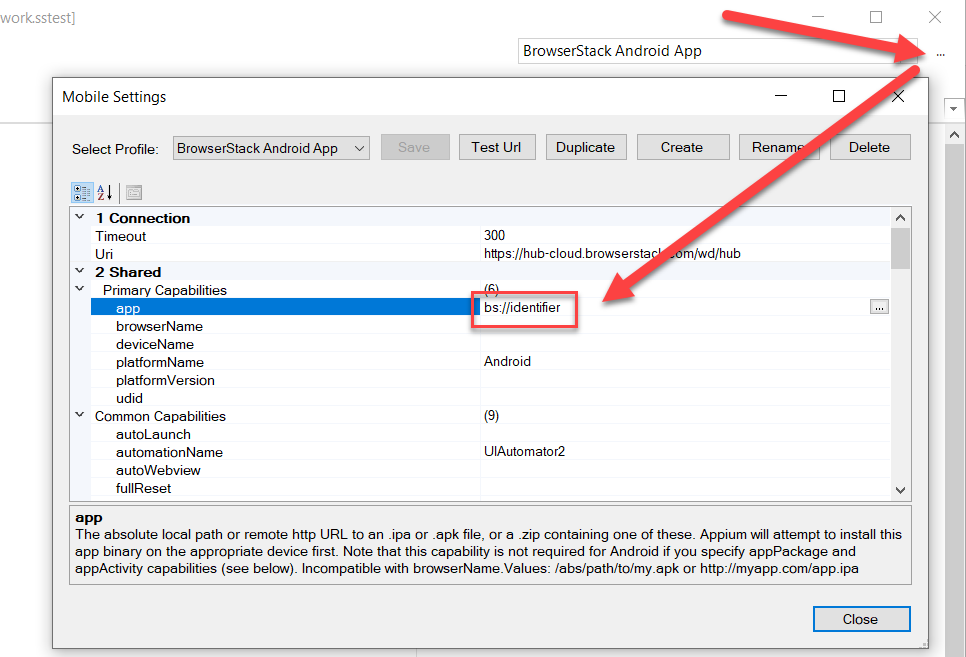Collapse the Primary Capabilities group
This screenshot has width=966, height=657.
[80, 290]
